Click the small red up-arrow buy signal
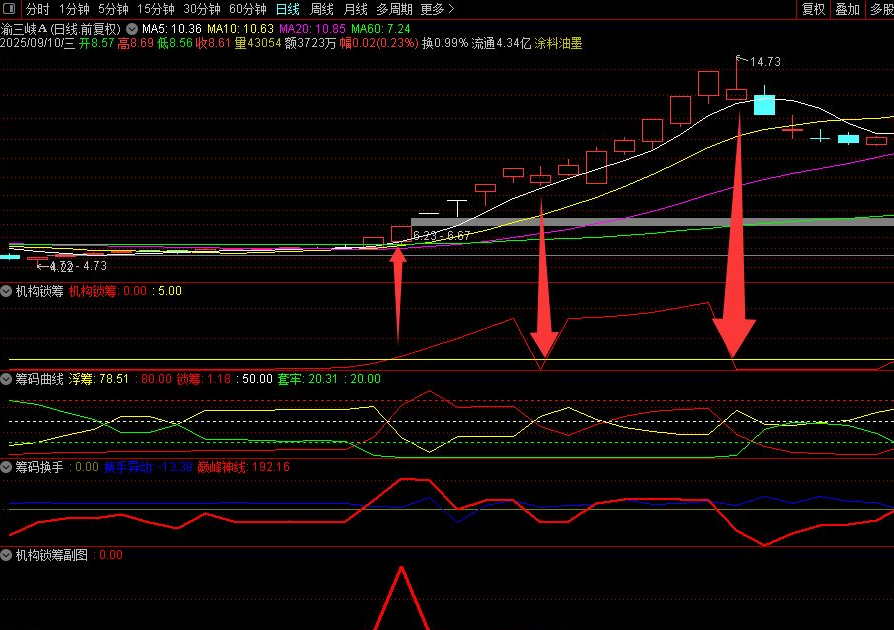This screenshot has width=894, height=630. click(398, 295)
